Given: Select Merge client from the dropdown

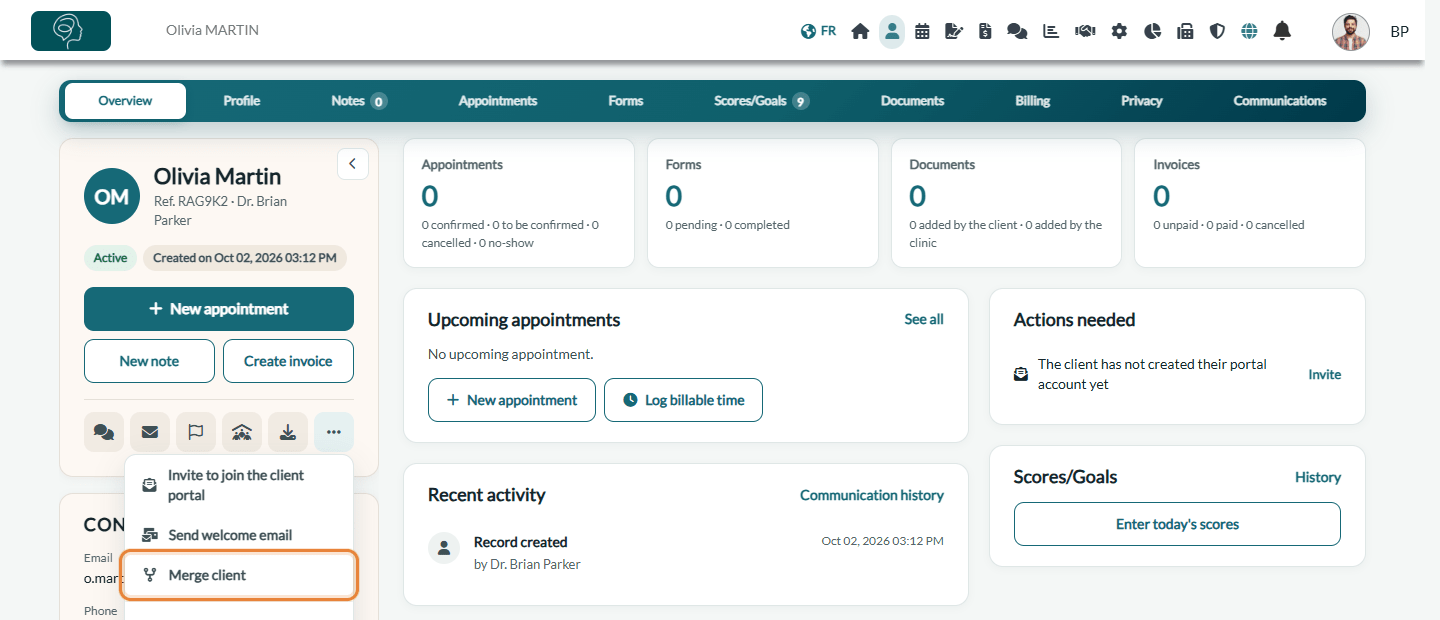Looking at the screenshot, I should 239,575.
